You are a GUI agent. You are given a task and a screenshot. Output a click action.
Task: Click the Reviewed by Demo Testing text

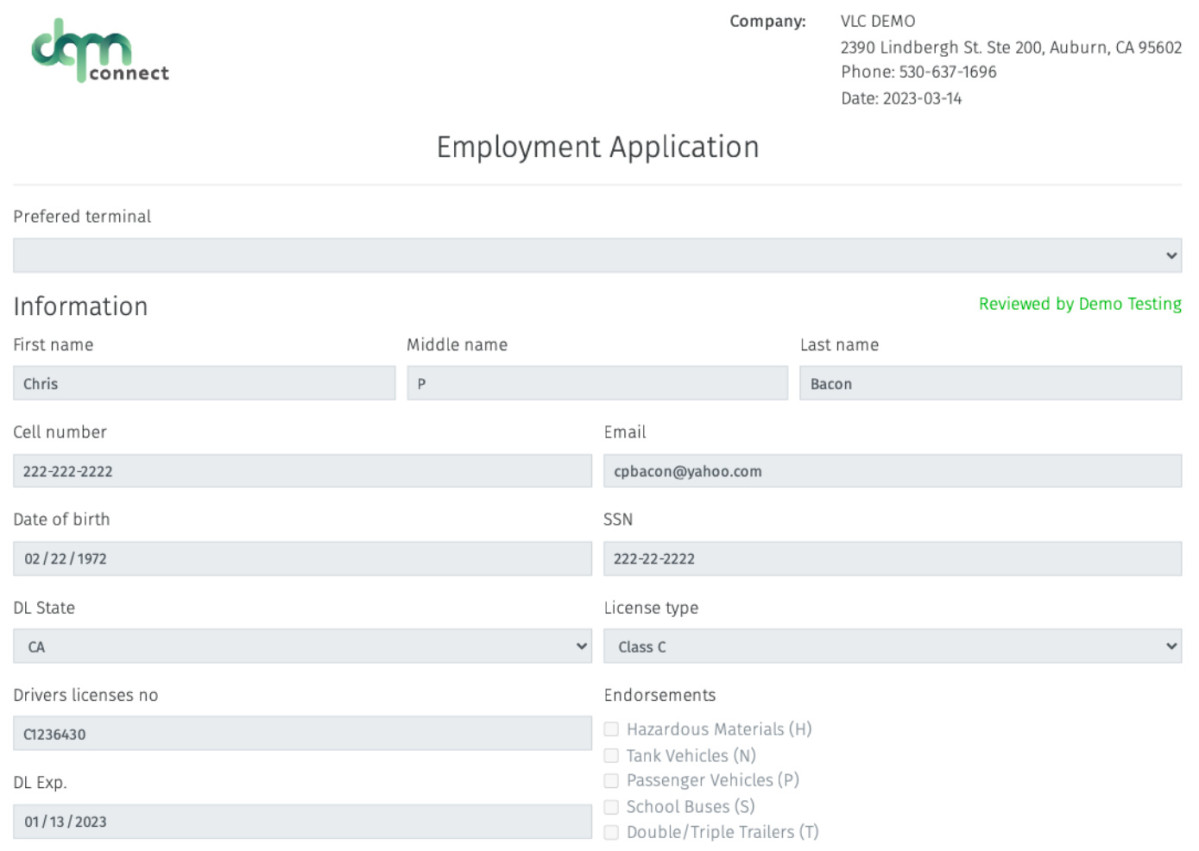pyautogui.click(x=1079, y=304)
